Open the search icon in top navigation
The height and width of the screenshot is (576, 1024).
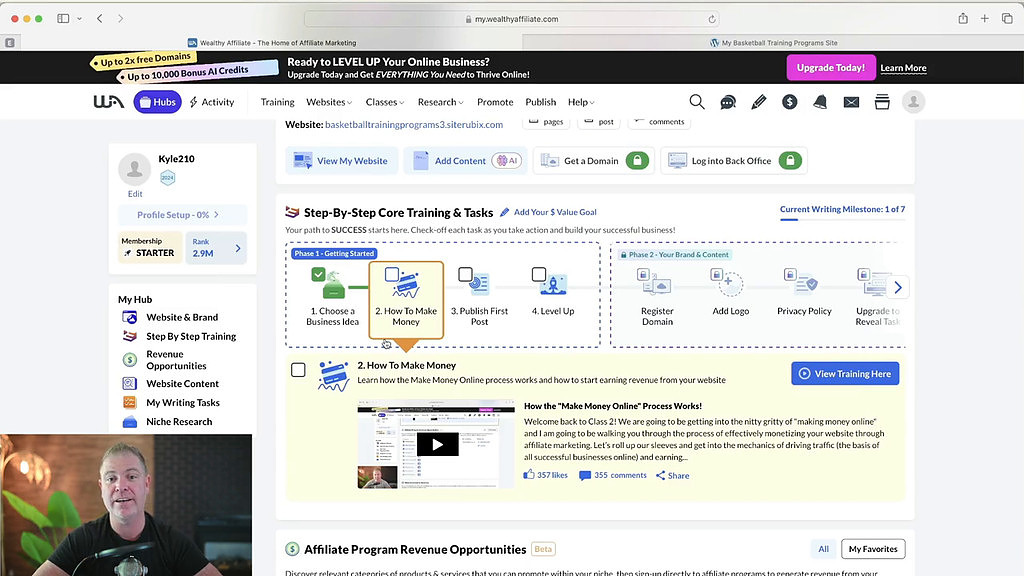click(697, 101)
